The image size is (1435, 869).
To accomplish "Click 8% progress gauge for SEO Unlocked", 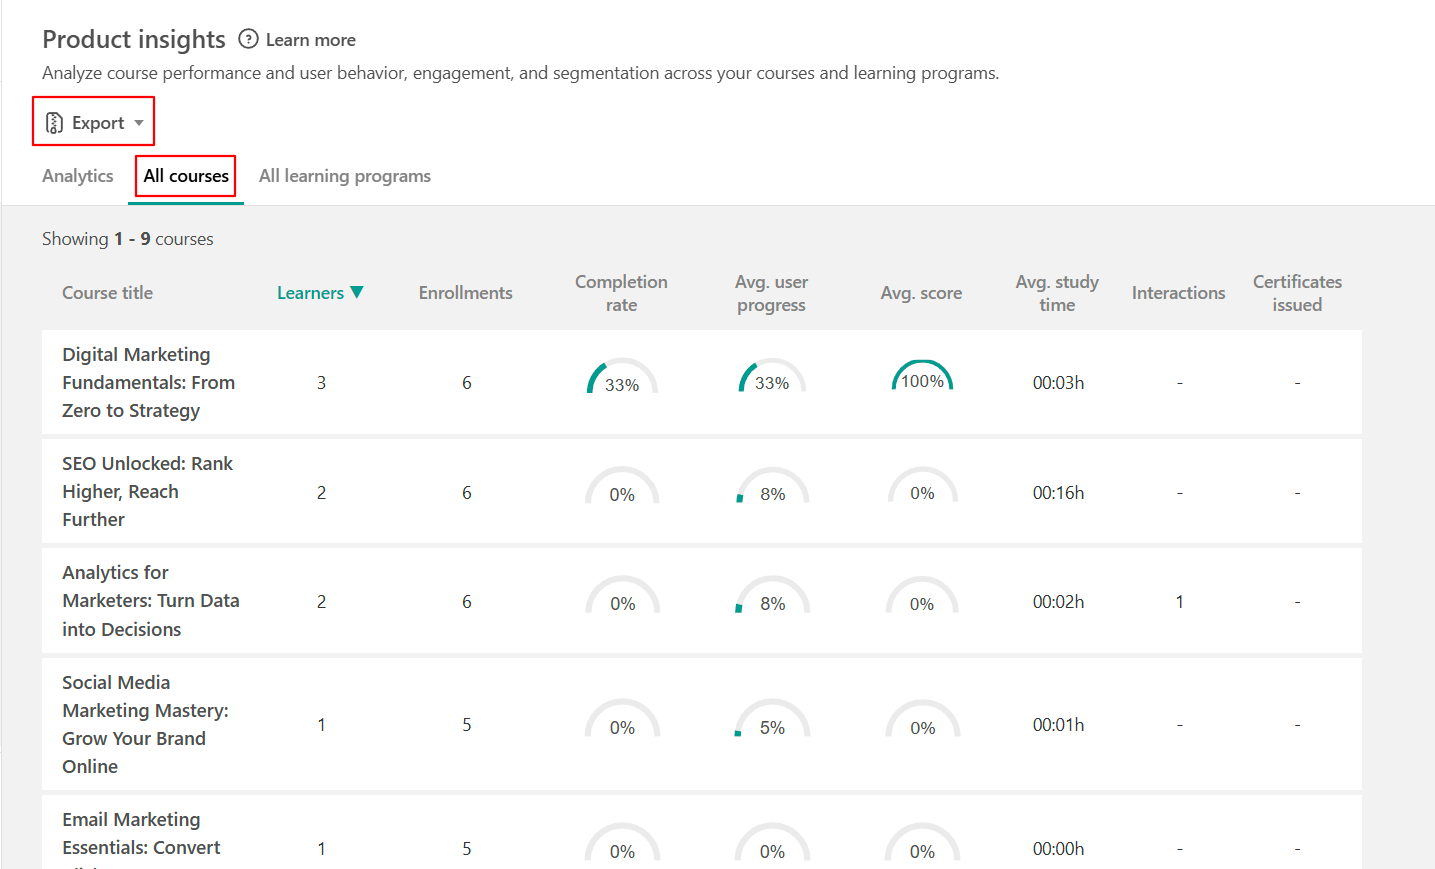I will pyautogui.click(x=772, y=487).
